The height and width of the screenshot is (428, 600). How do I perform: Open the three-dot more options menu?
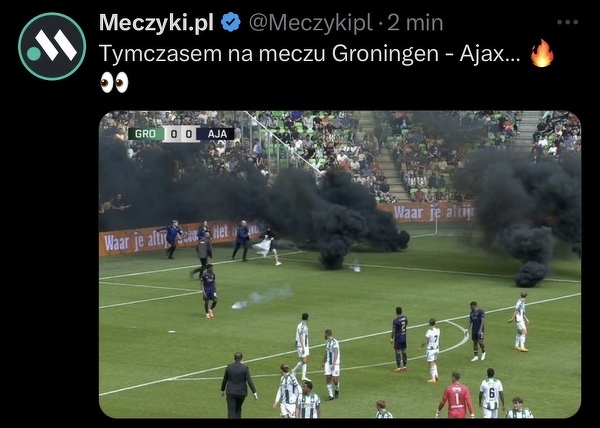(x=567, y=22)
